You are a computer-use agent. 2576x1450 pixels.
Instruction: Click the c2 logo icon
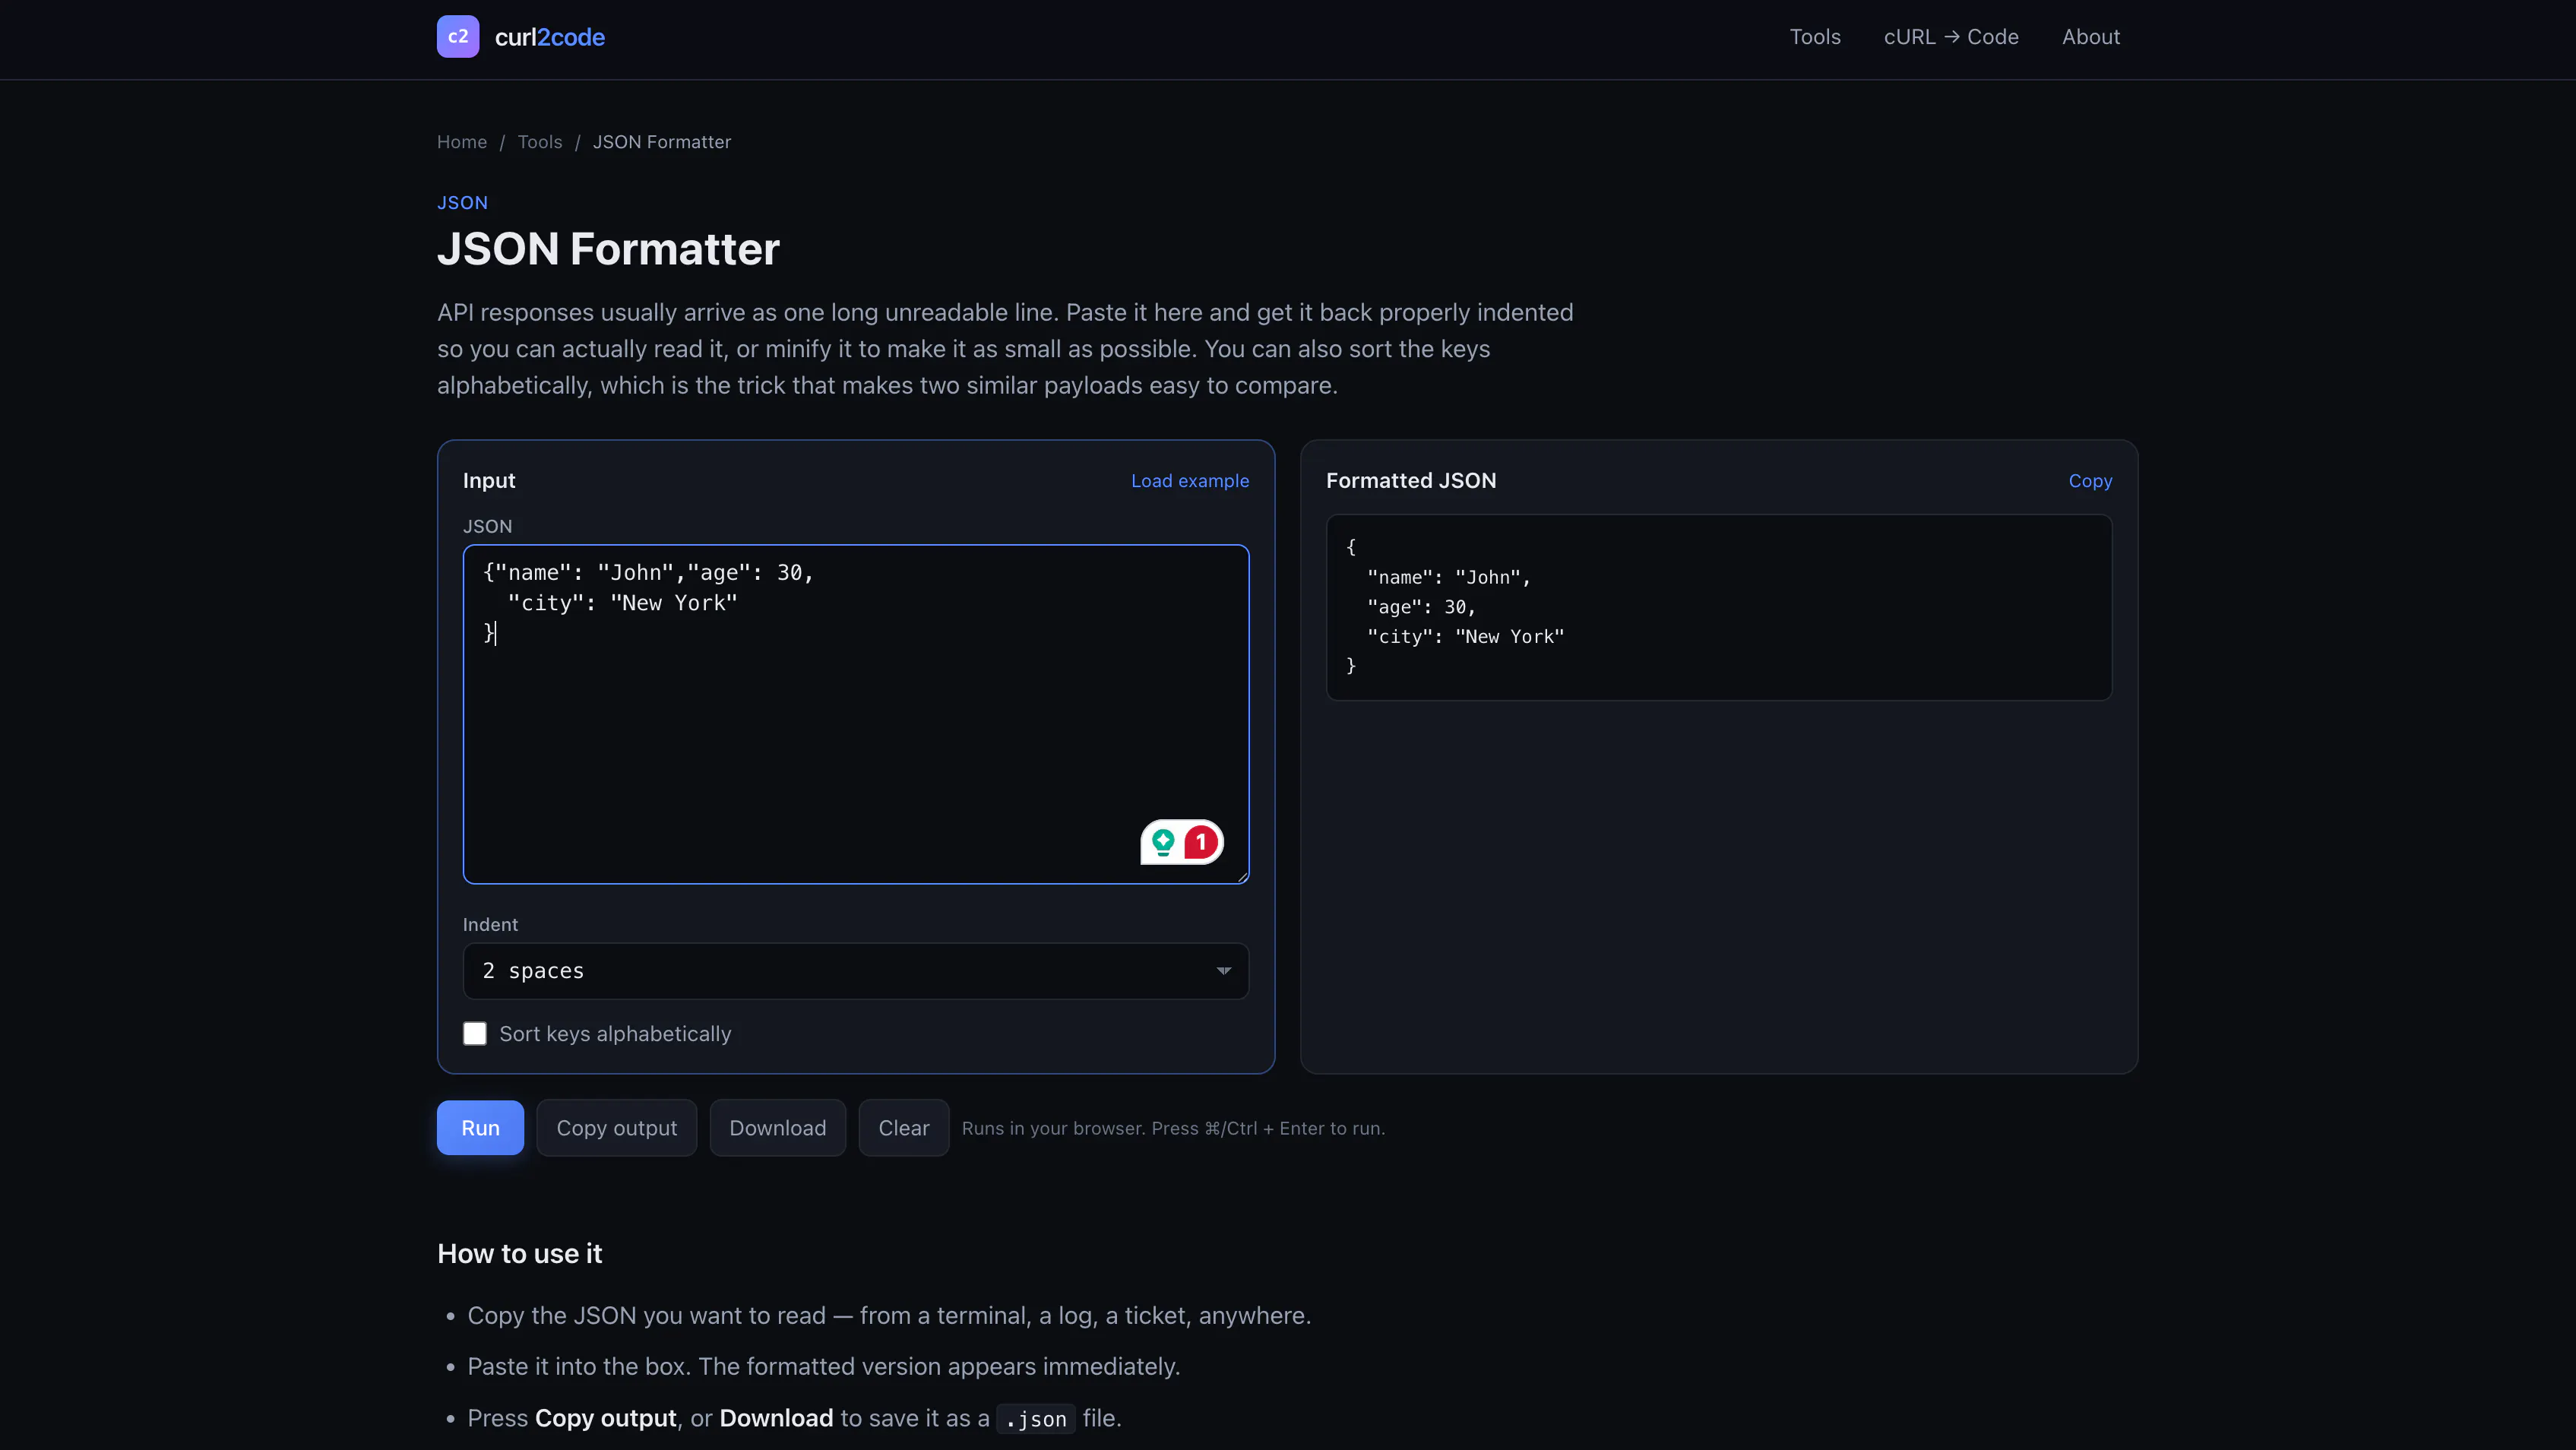tap(458, 37)
